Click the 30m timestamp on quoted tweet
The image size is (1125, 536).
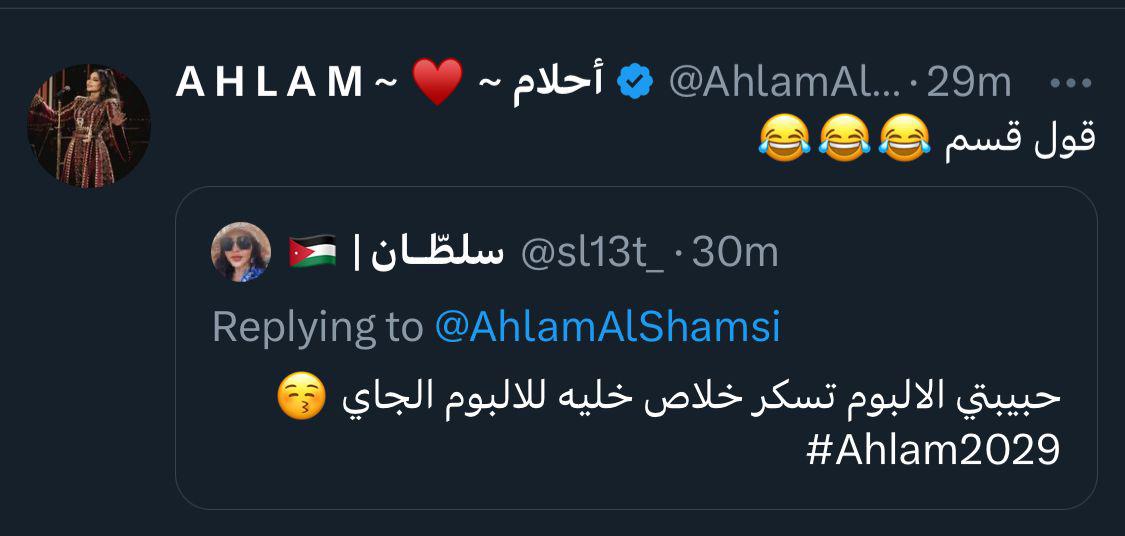[735, 253]
